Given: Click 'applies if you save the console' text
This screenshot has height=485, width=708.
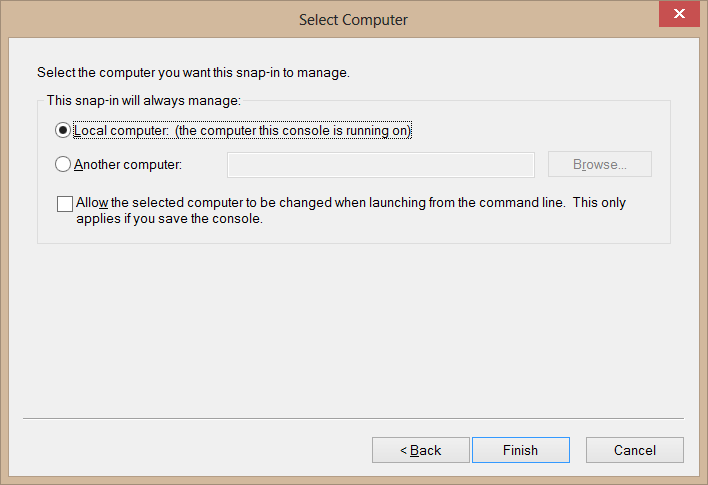Looking at the screenshot, I should click(169, 220).
